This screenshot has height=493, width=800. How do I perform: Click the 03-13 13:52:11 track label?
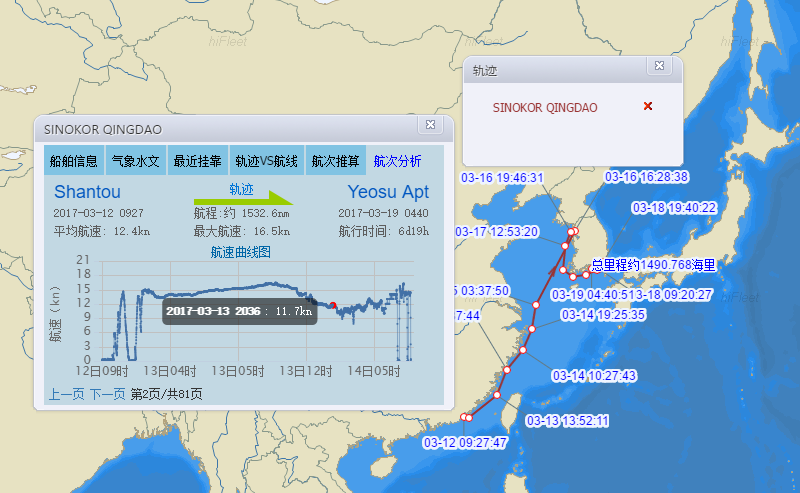pos(567,421)
